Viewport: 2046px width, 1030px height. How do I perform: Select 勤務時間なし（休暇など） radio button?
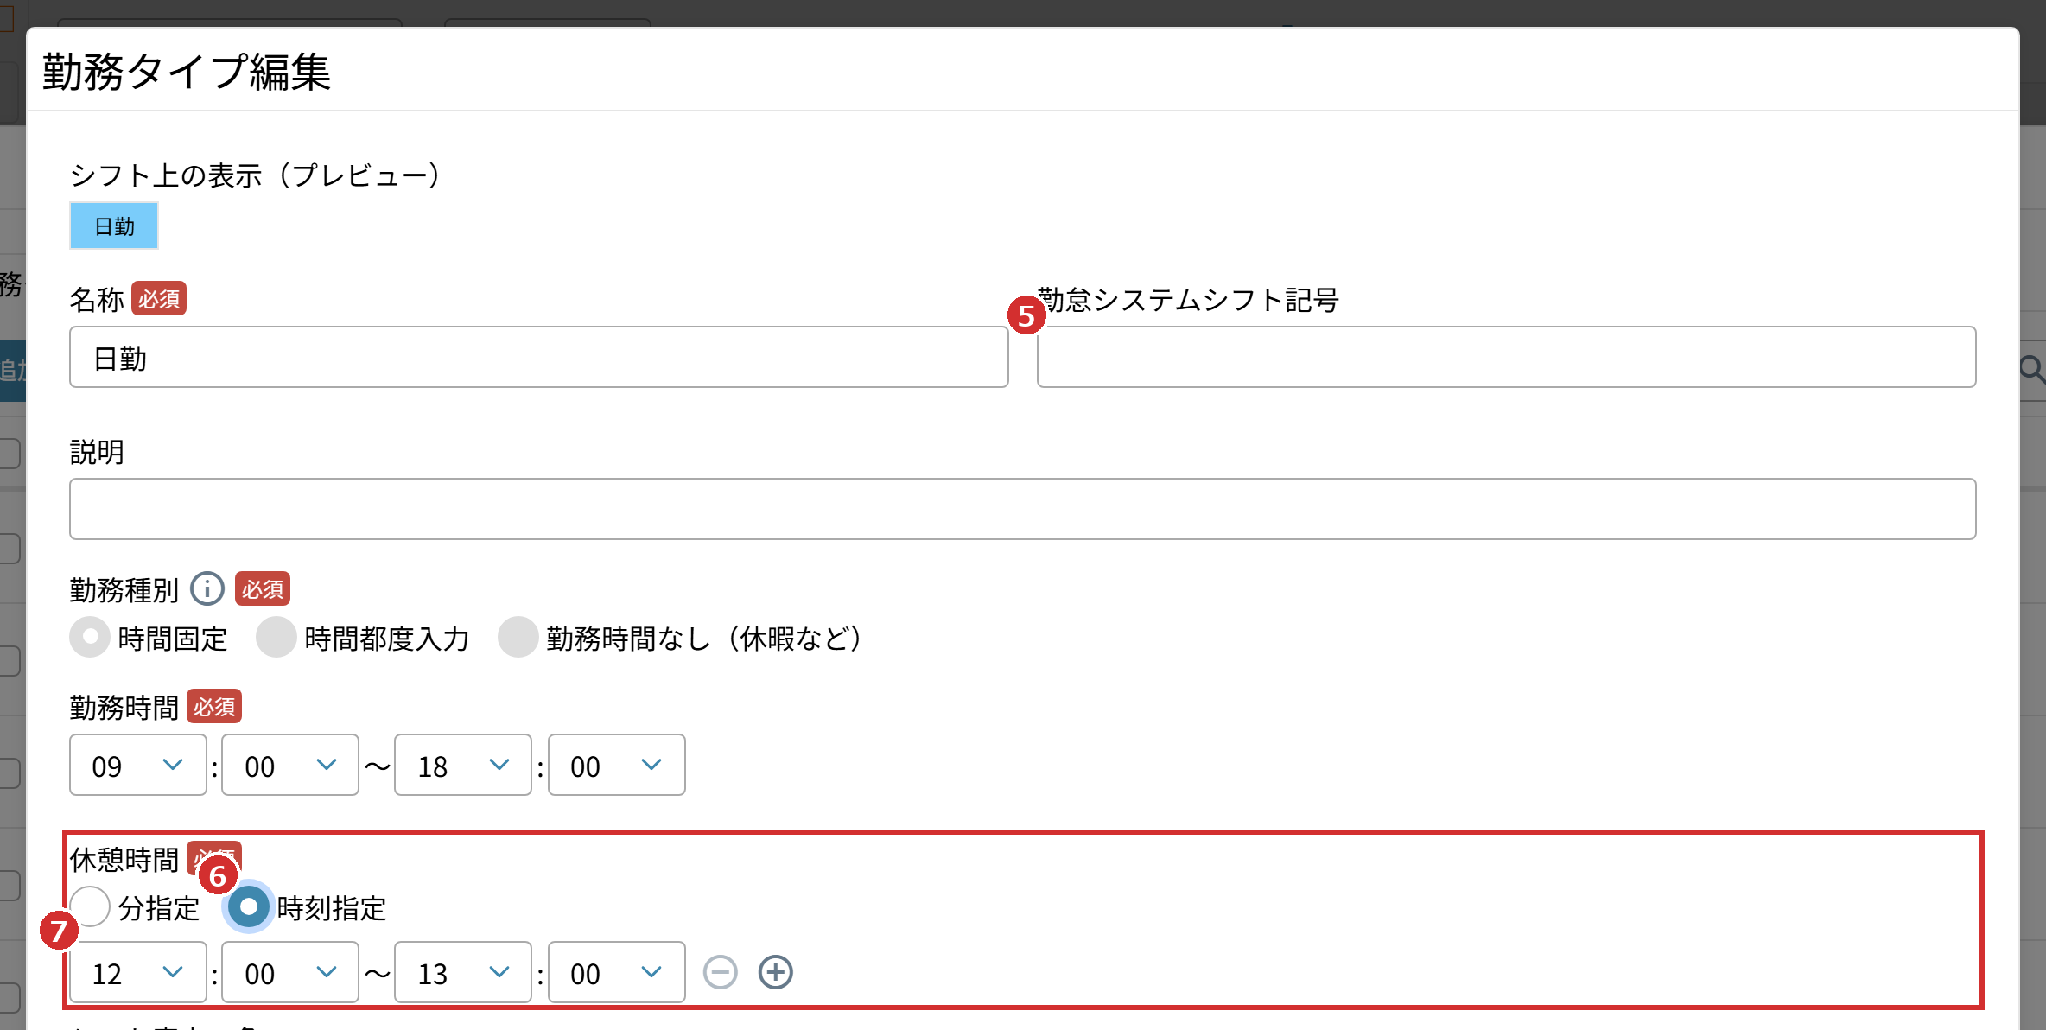pos(518,637)
